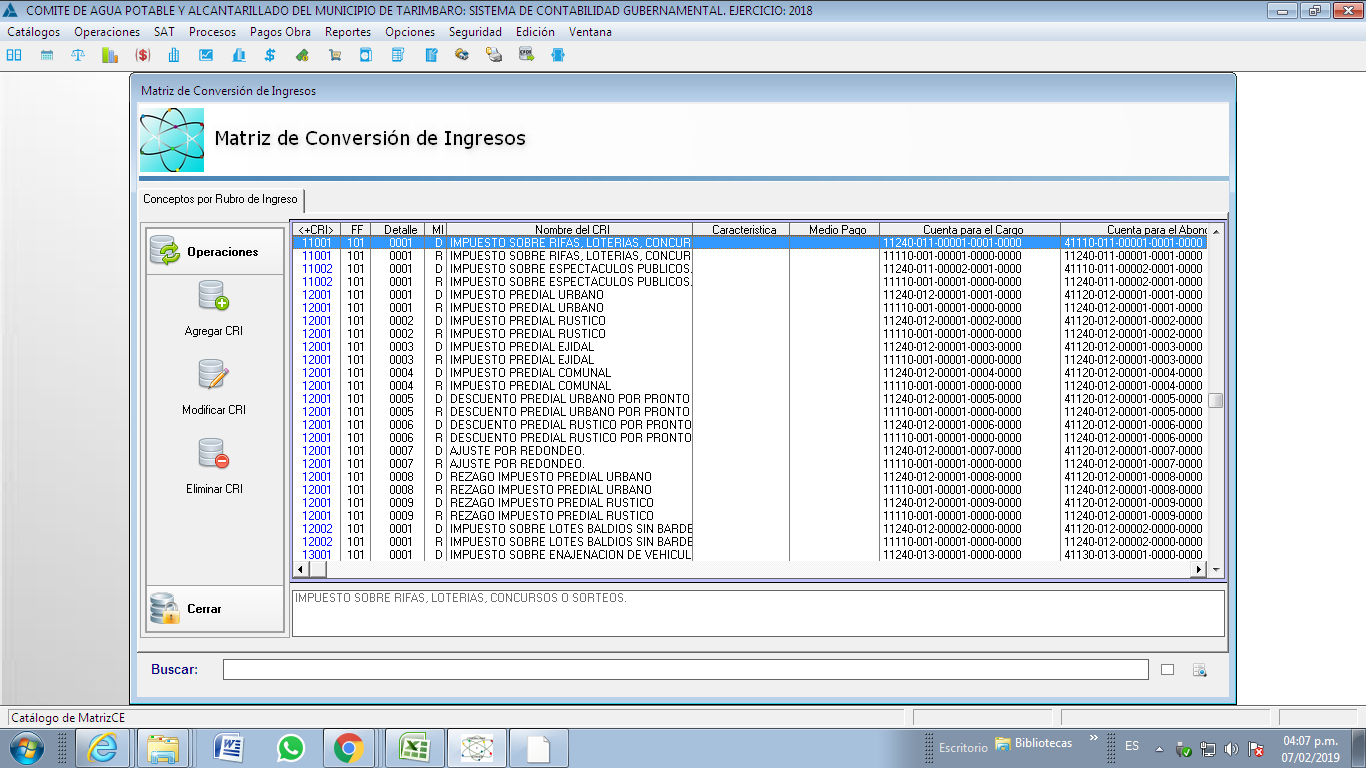Click the Agregar CRI icon
Screen dimensions: 1366x768
click(x=213, y=296)
